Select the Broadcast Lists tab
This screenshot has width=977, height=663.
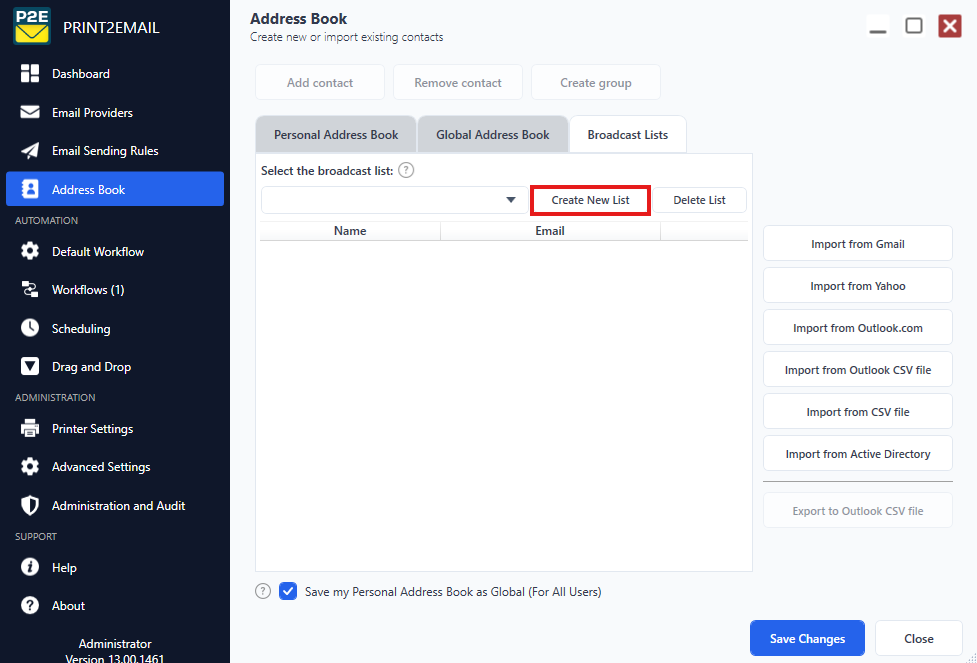pyautogui.click(x=627, y=135)
